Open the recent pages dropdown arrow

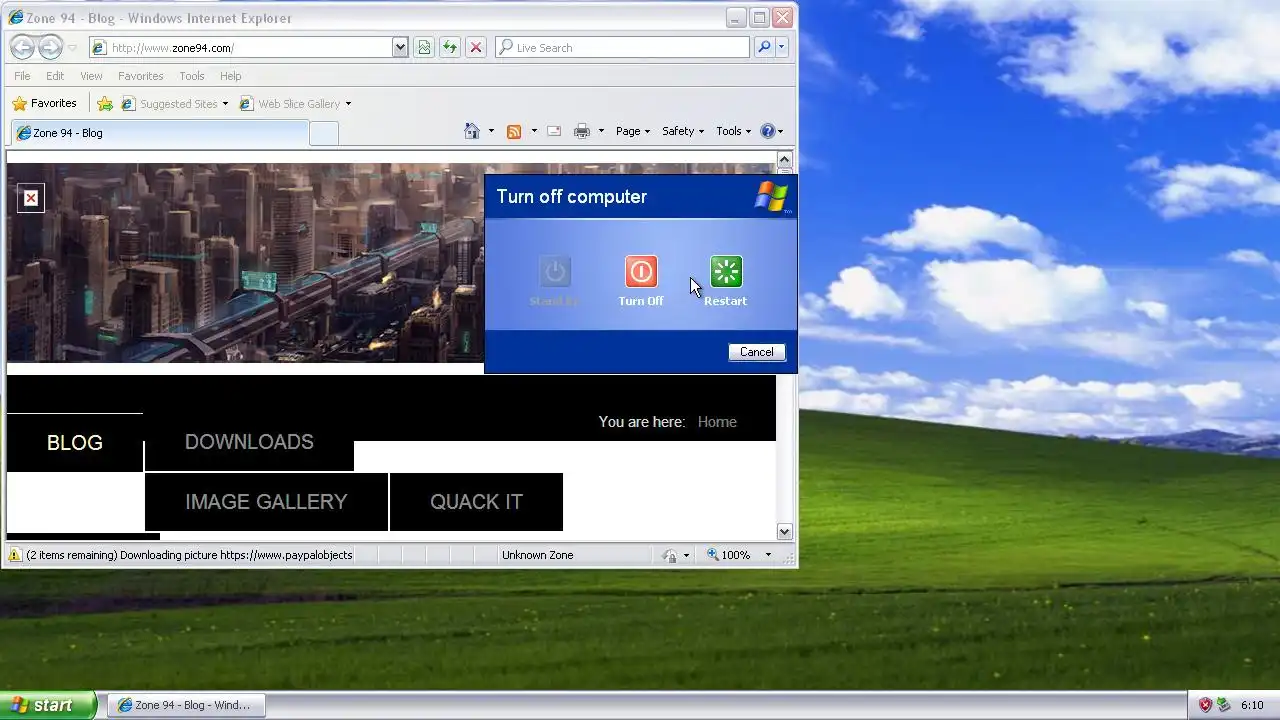click(72, 48)
